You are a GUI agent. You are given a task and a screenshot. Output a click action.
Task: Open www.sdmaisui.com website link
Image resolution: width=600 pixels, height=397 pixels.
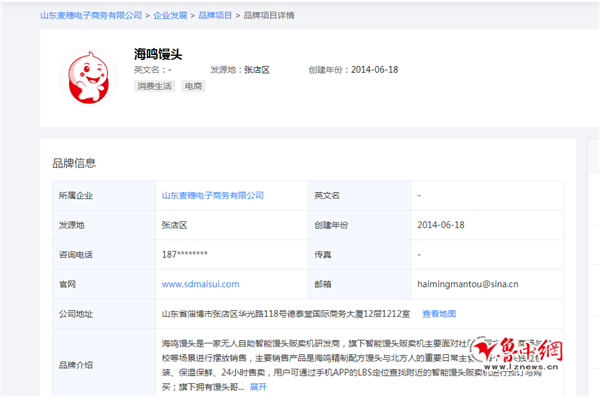(201, 284)
